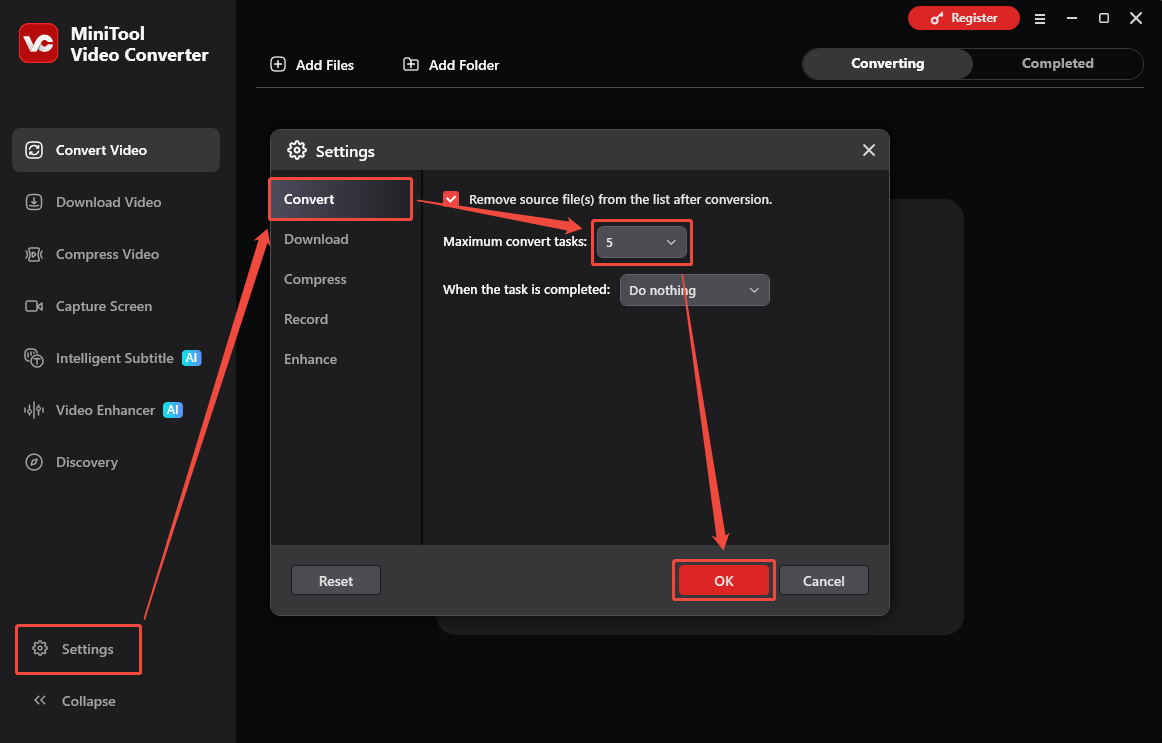Switch to the Completed tab
The width and height of the screenshot is (1162, 743).
click(x=1058, y=64)
